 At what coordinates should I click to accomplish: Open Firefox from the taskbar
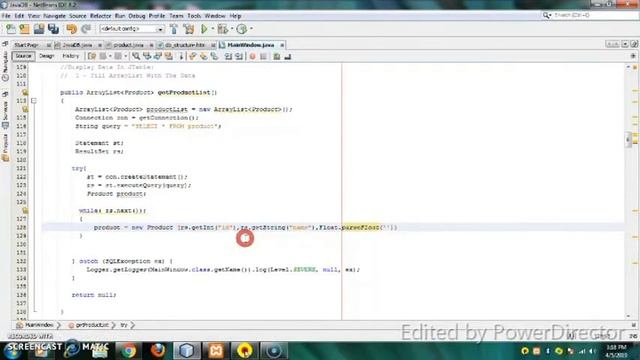(x=158, y=351)
